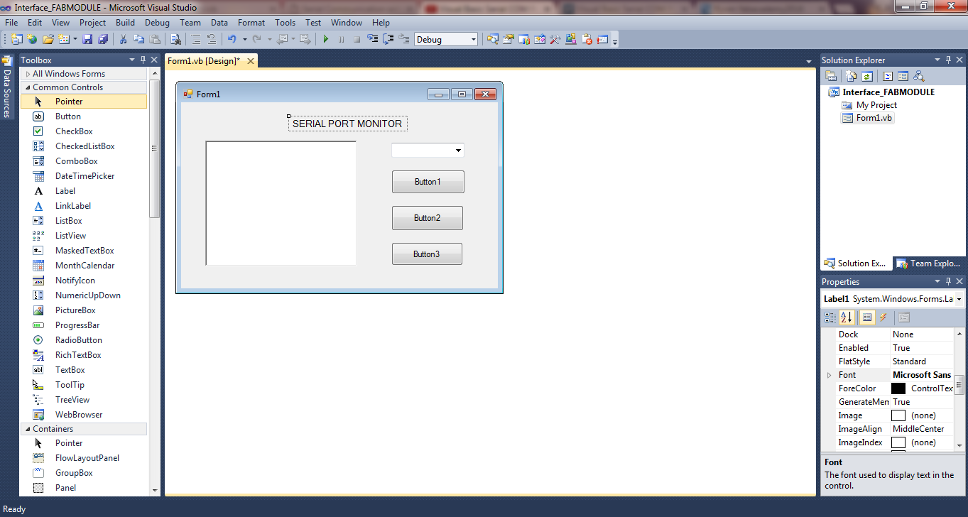The height and width of the screenshot is (517, 968).
Task: Click the Find in Files toolbar icon
Action: click(175, 39)
